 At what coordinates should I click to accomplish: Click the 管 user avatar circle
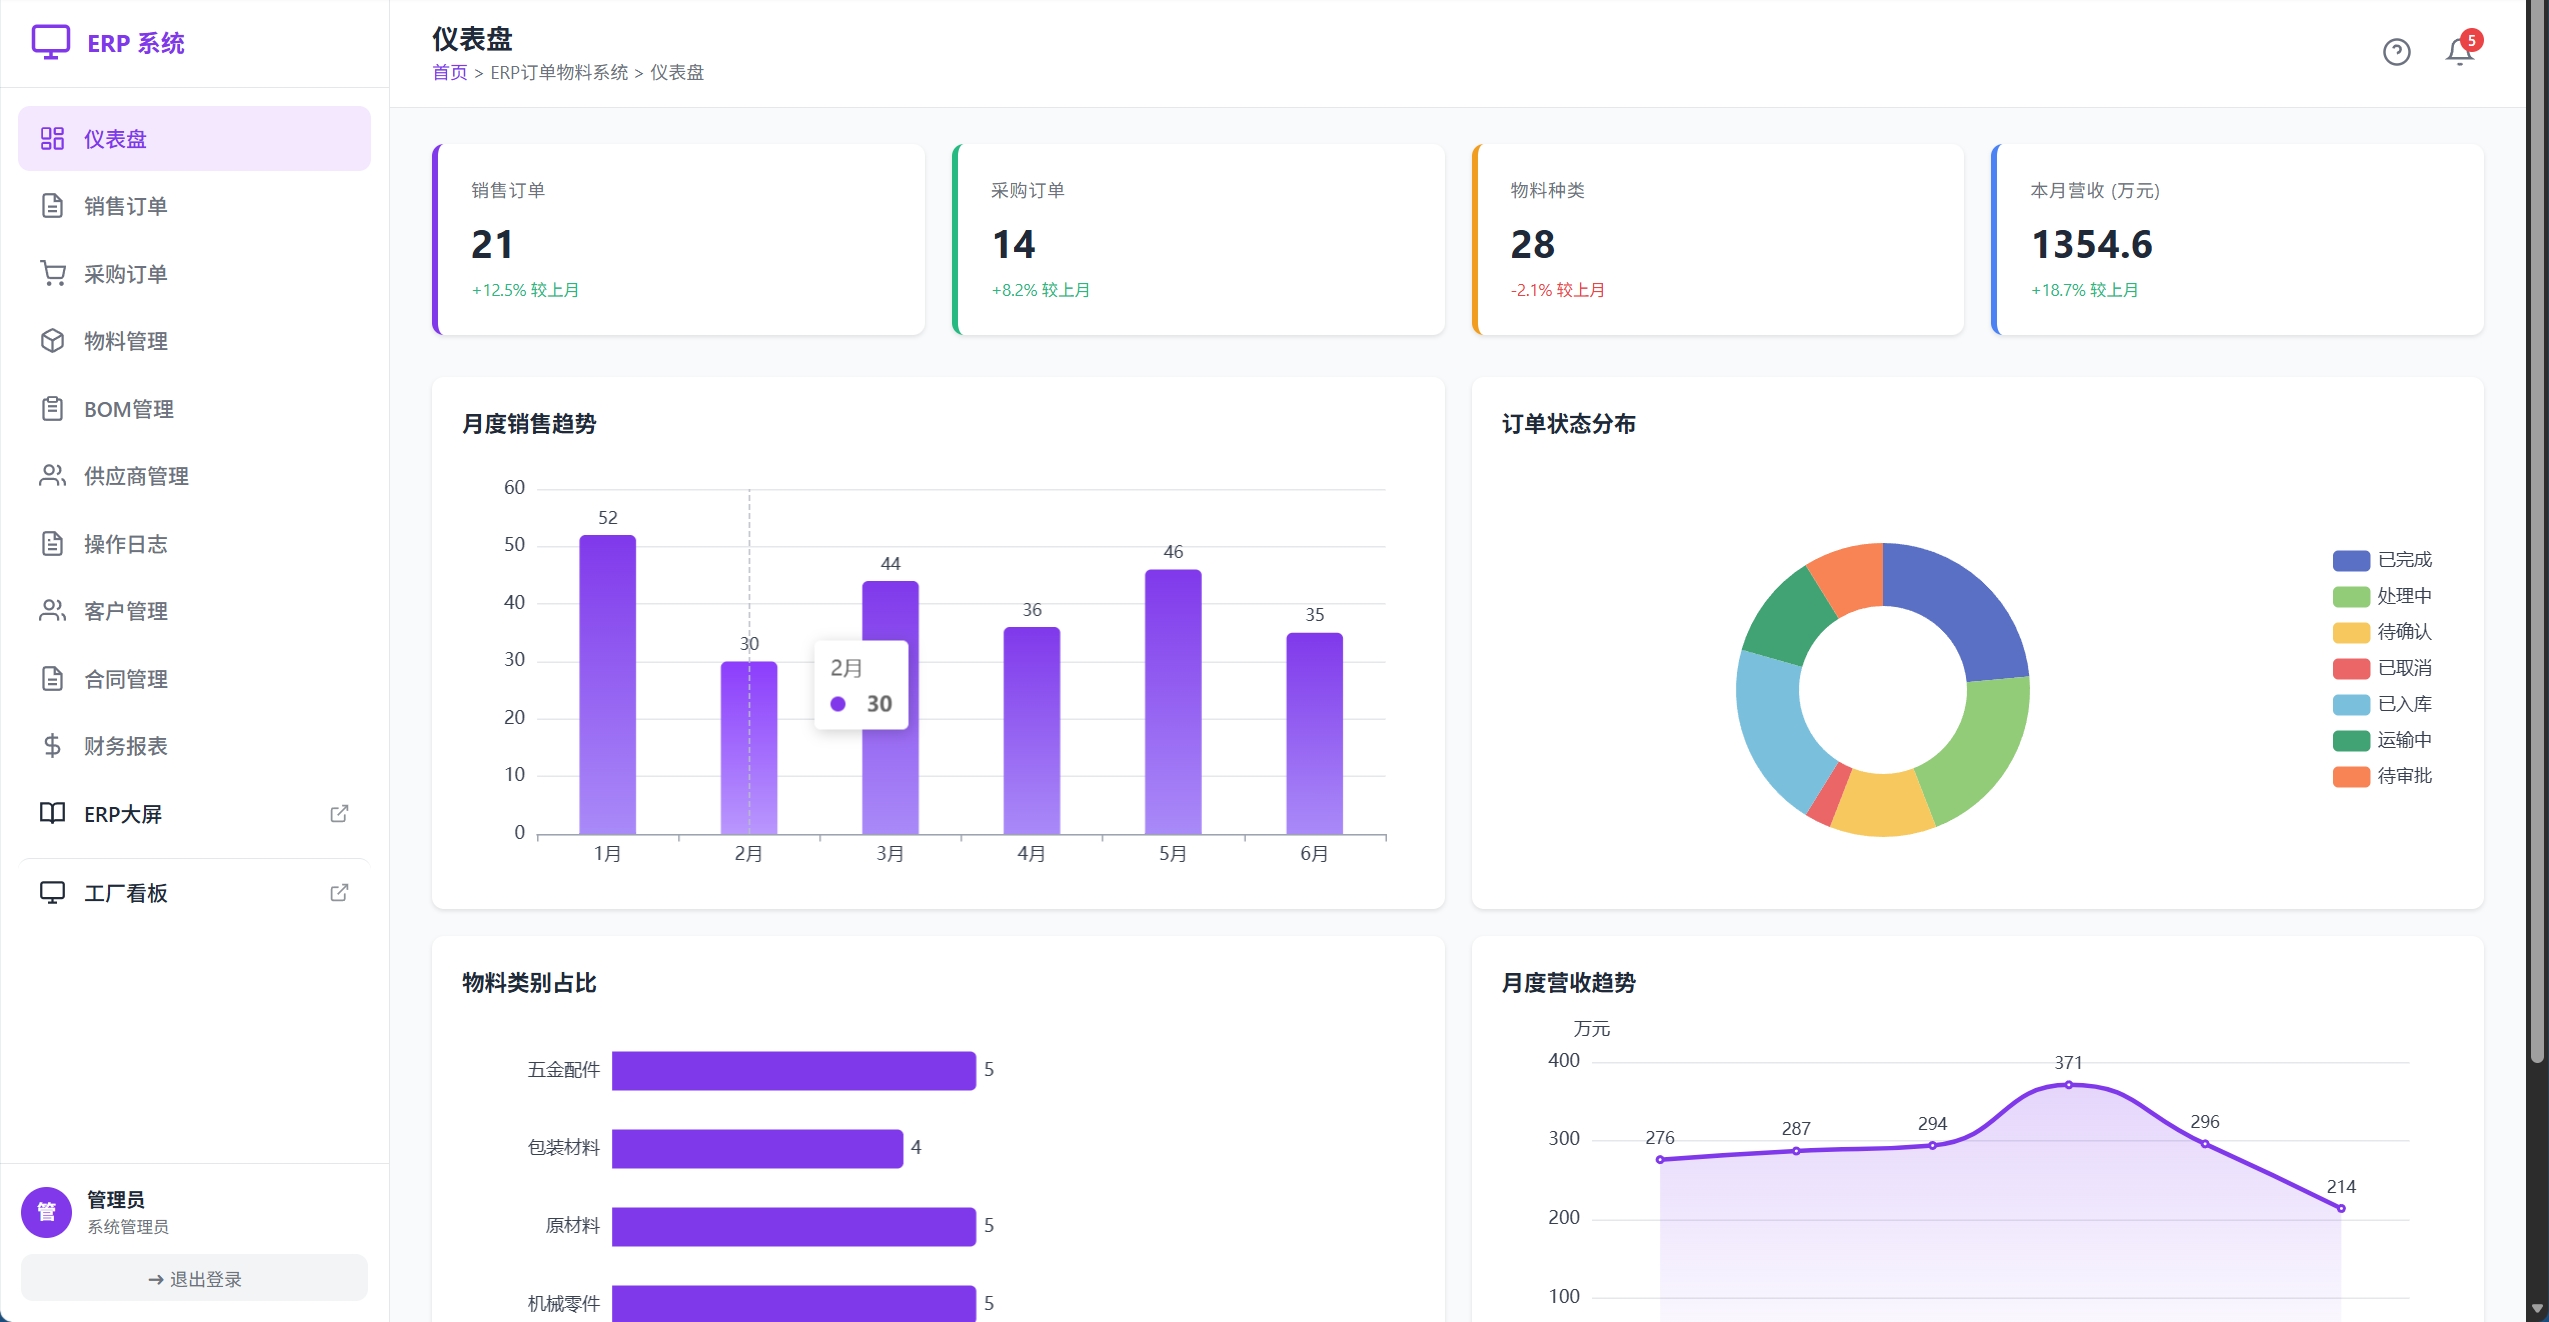tap(46, 1212)
